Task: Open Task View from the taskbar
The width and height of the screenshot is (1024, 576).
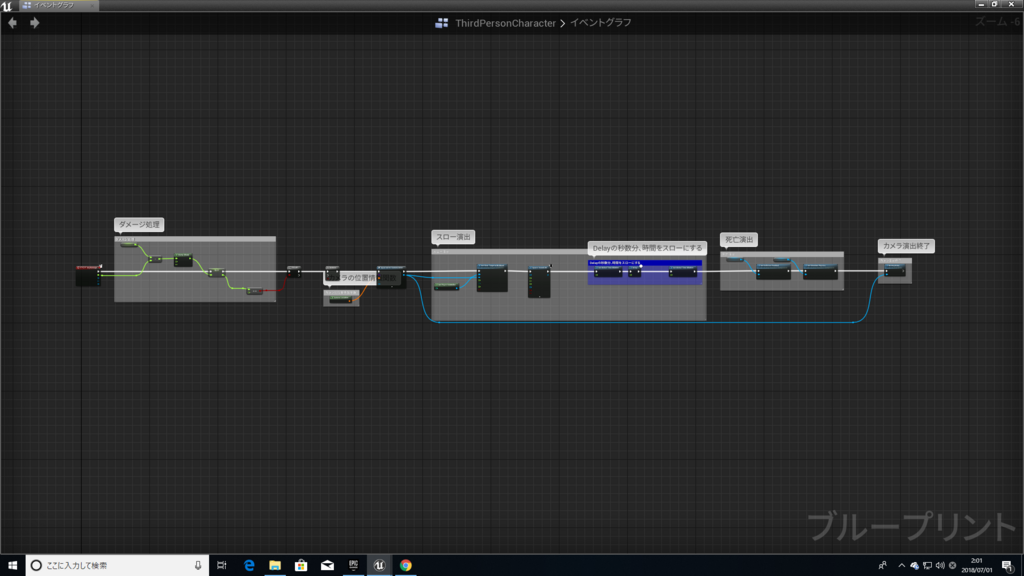Action: point(221,566)
